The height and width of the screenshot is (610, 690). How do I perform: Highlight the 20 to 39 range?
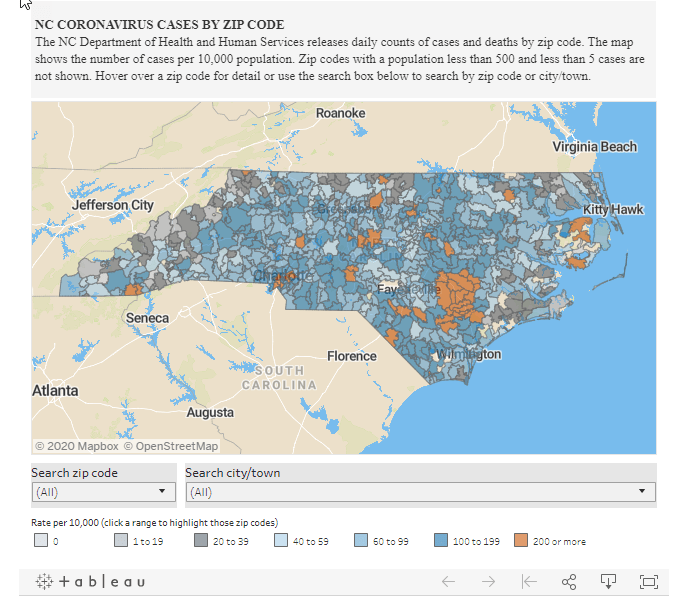tap(200, 541)
